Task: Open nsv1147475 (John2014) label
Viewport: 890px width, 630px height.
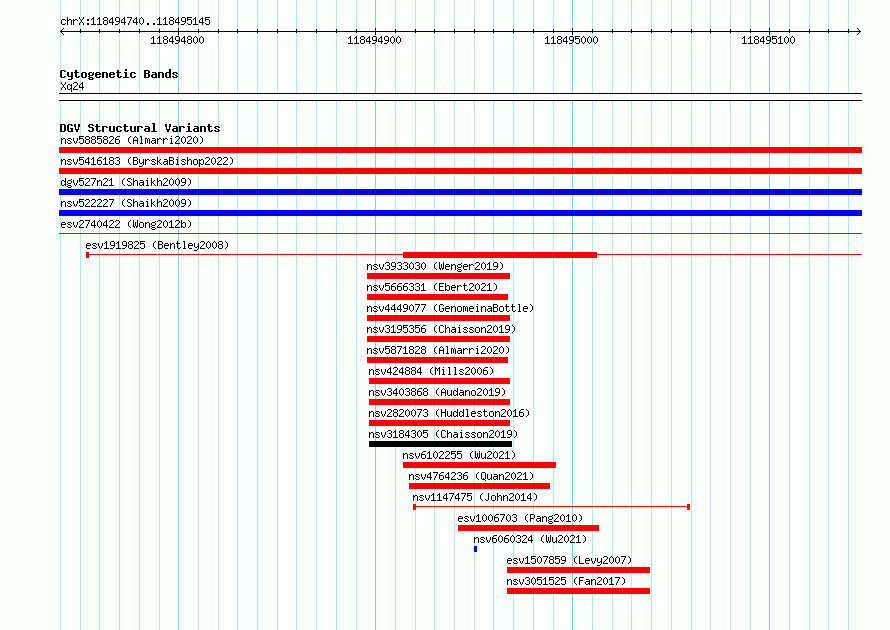Action: (475, 497)
